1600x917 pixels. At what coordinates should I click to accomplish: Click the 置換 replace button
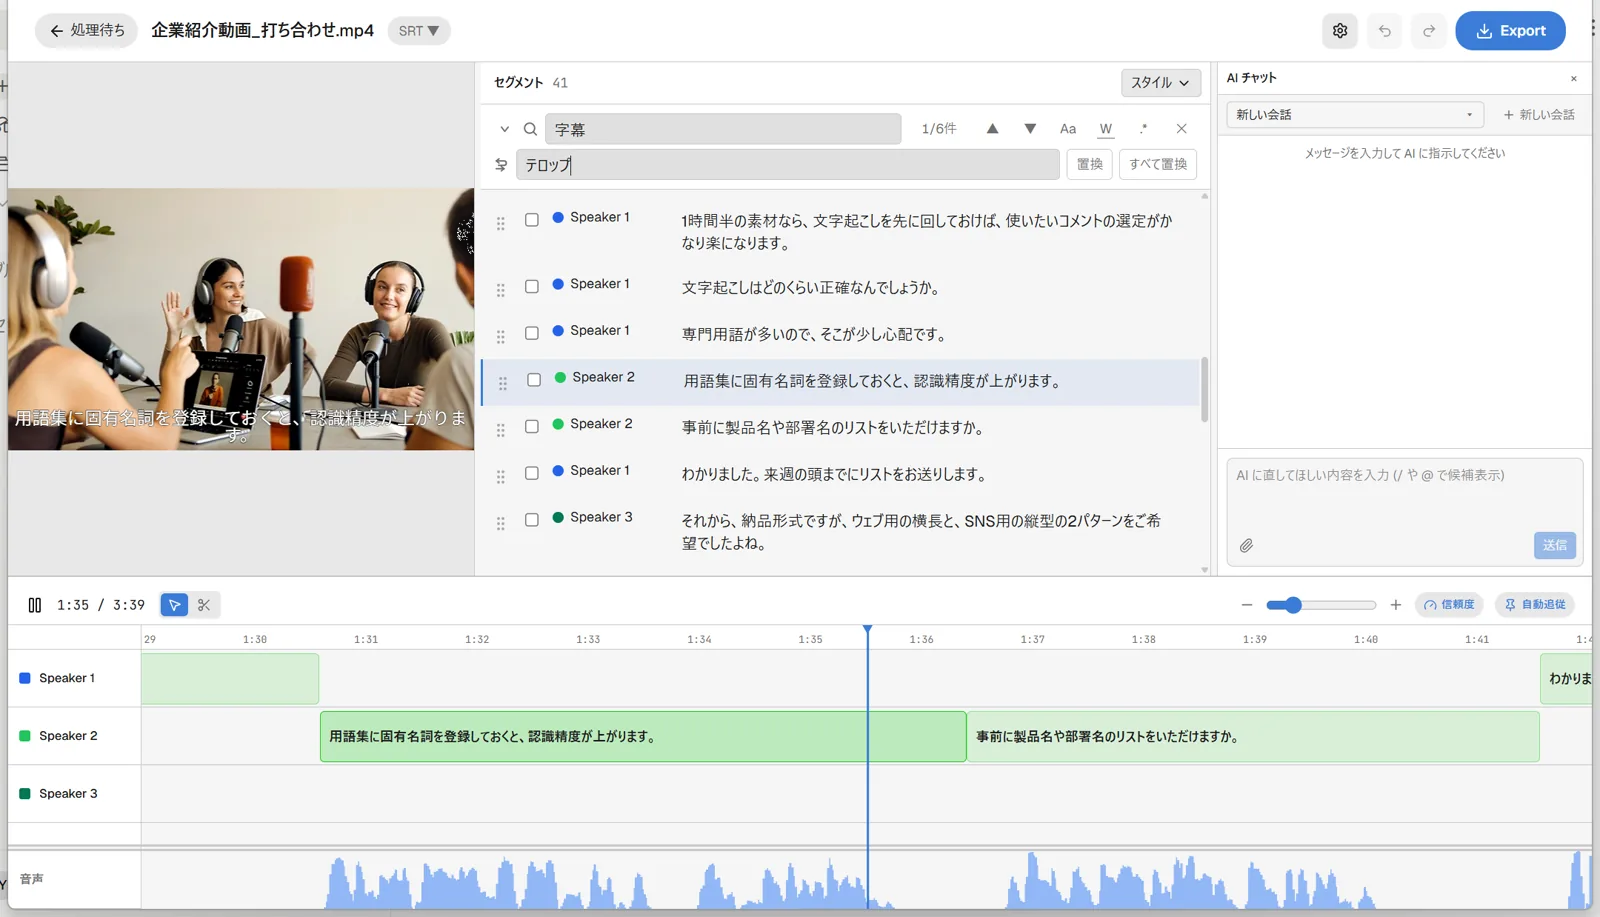tap(1089, 164)
